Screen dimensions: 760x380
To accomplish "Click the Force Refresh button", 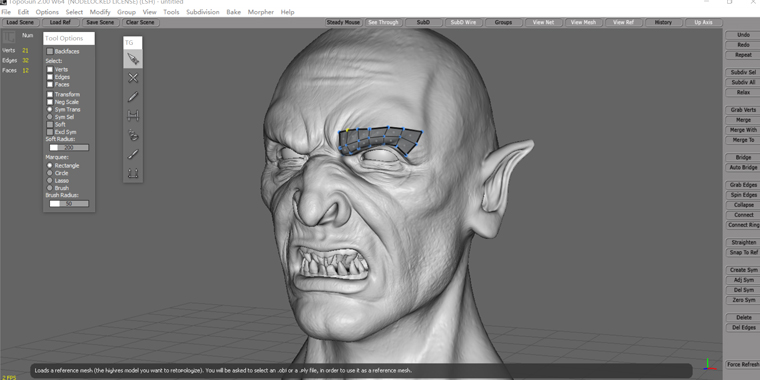I will click(x=743, y=364).
